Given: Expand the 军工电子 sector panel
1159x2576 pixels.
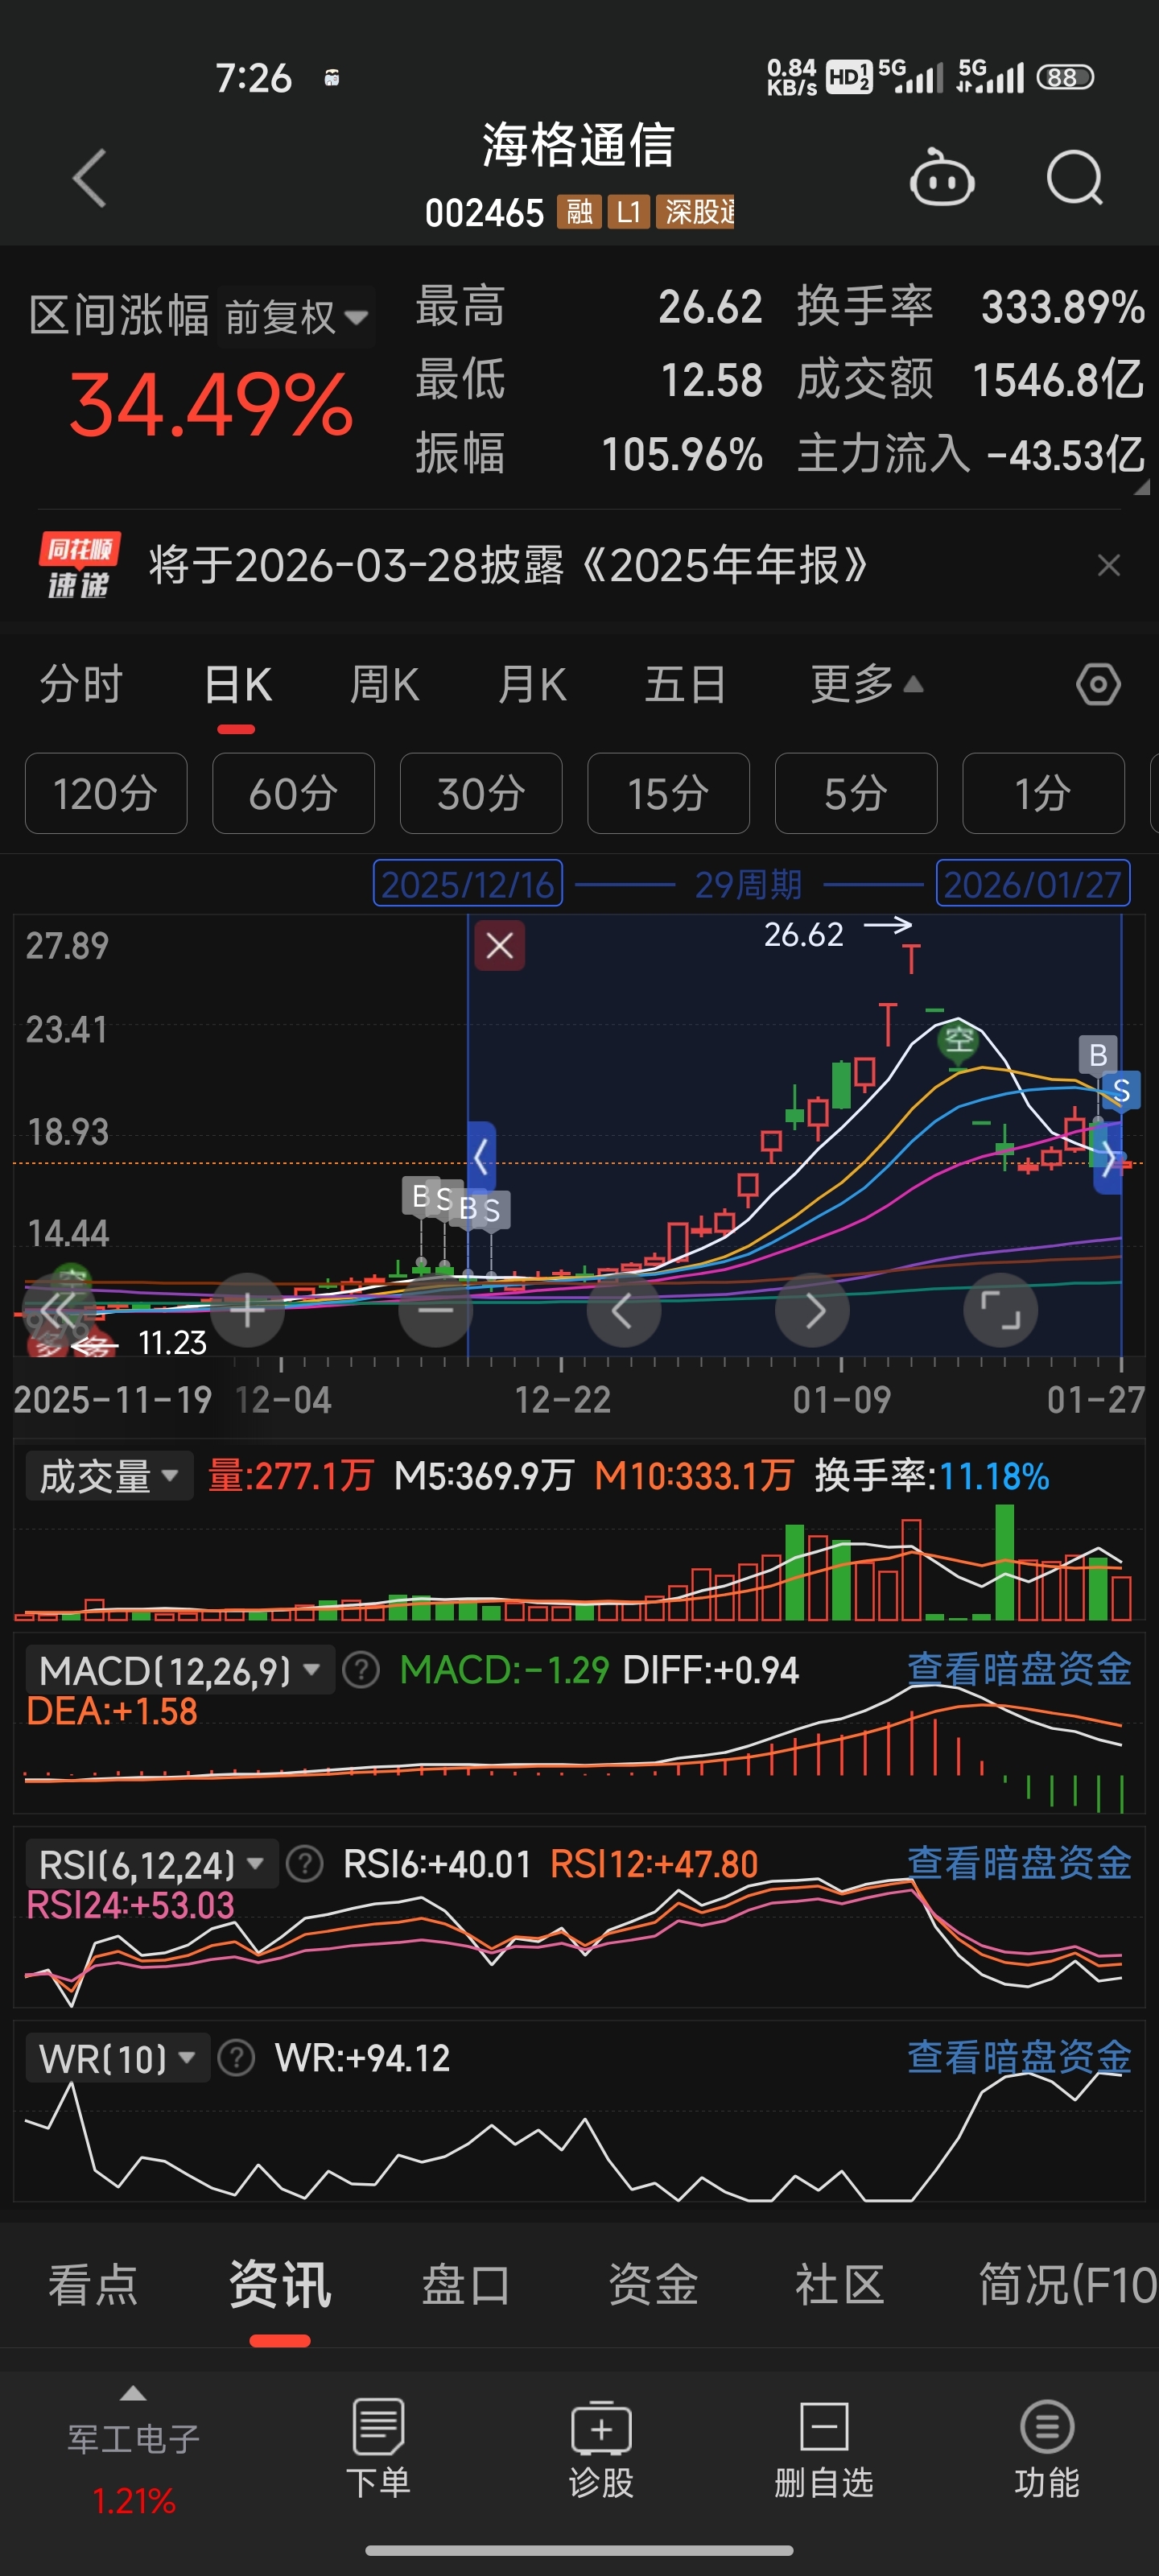Looking at the screenshot, I should point(133,2448).
